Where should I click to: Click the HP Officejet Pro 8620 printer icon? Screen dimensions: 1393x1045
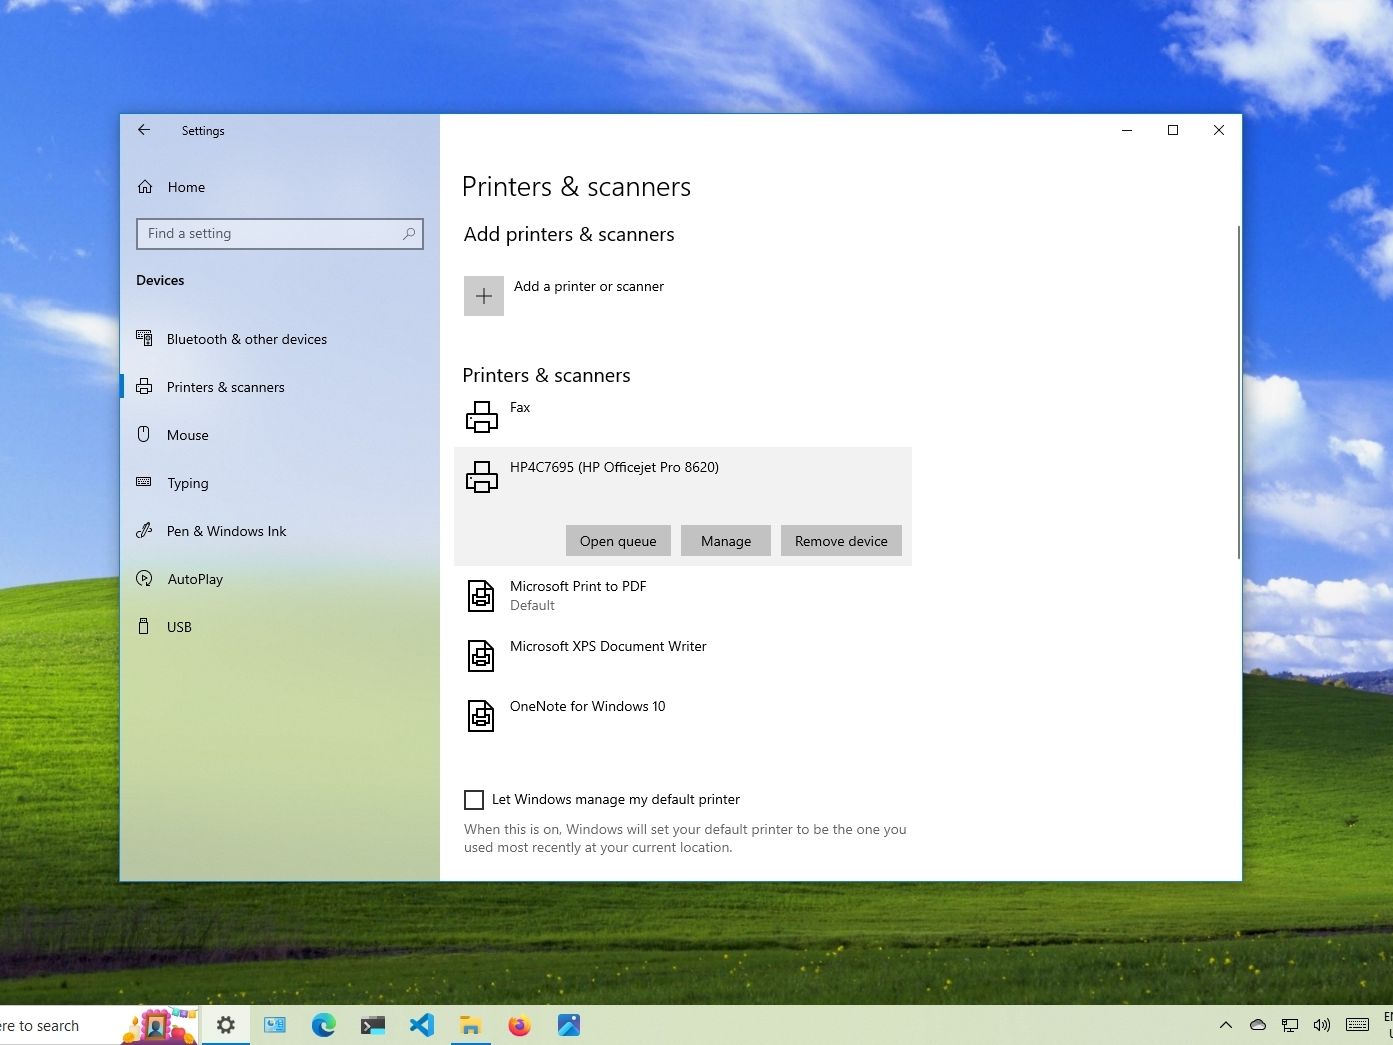click(481, 476)
